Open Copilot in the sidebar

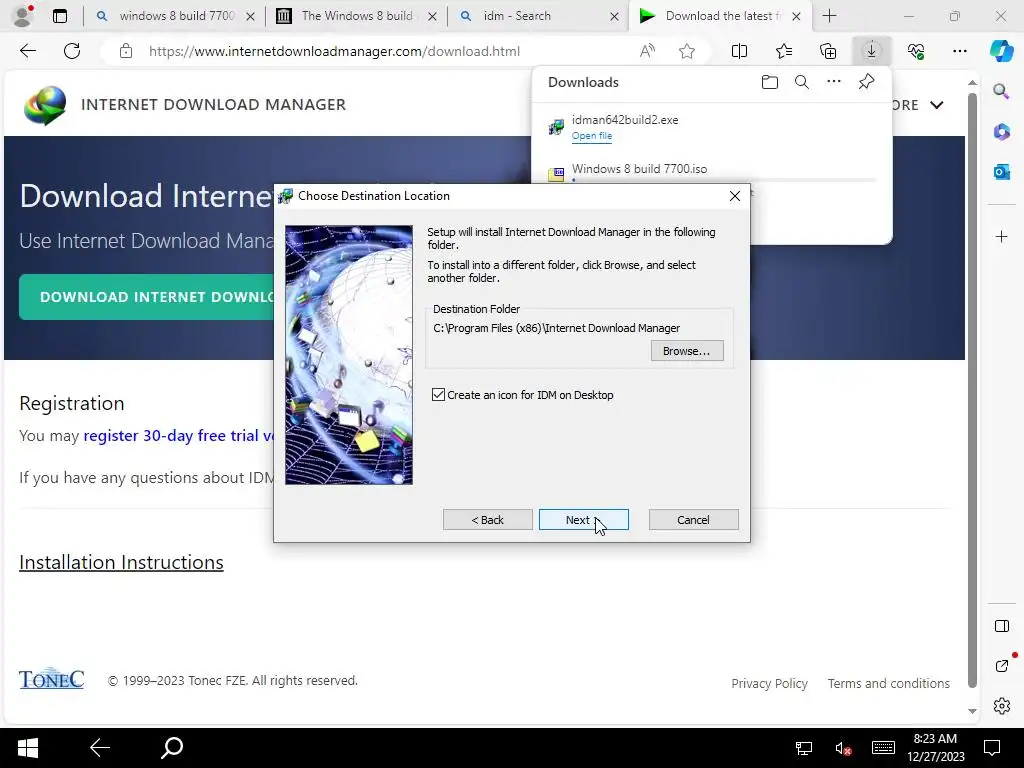1001,51
